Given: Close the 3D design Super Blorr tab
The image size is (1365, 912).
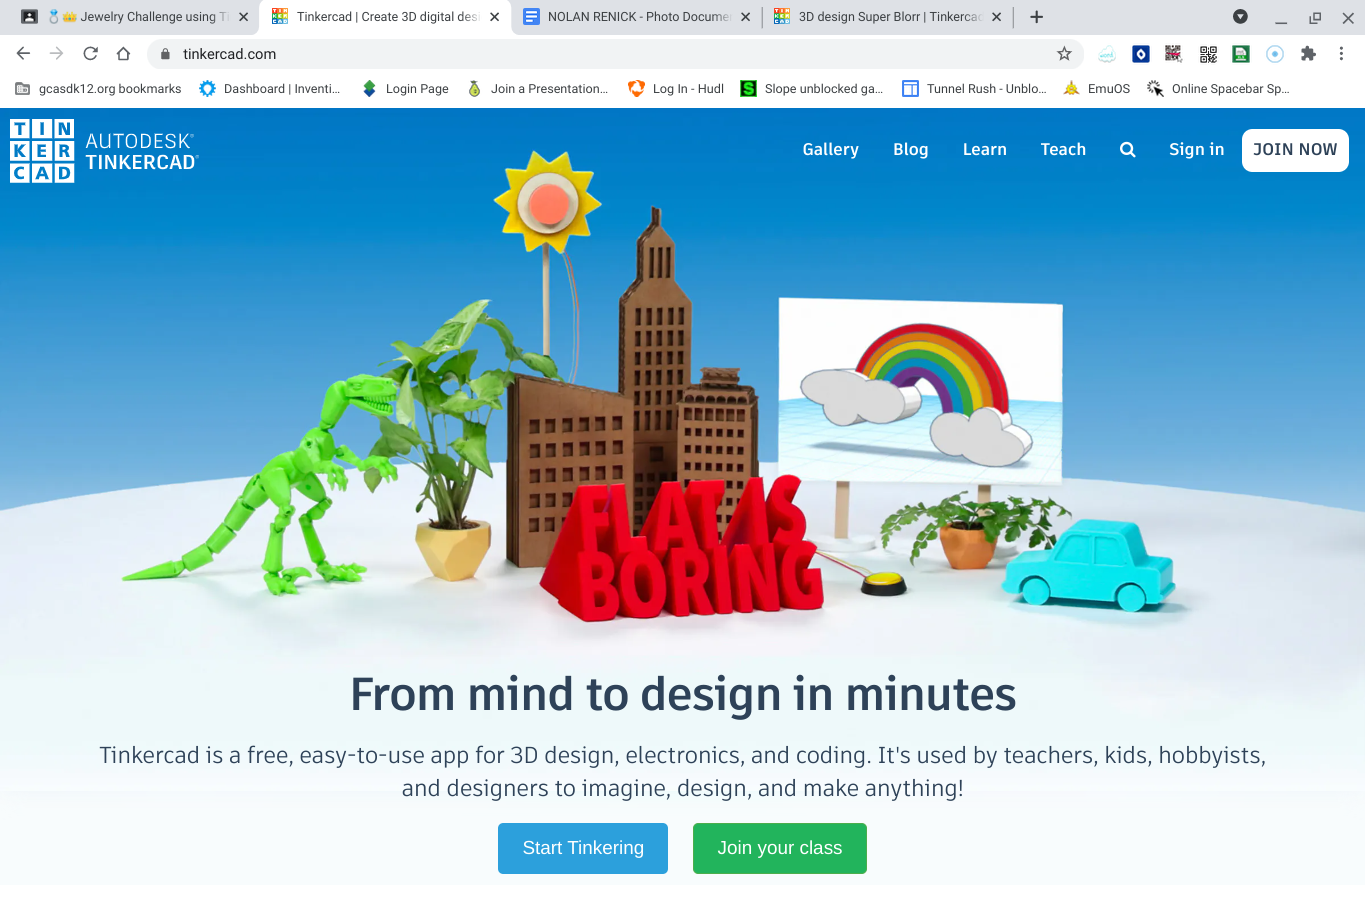Looking at the screenshot, I should 996,17.
